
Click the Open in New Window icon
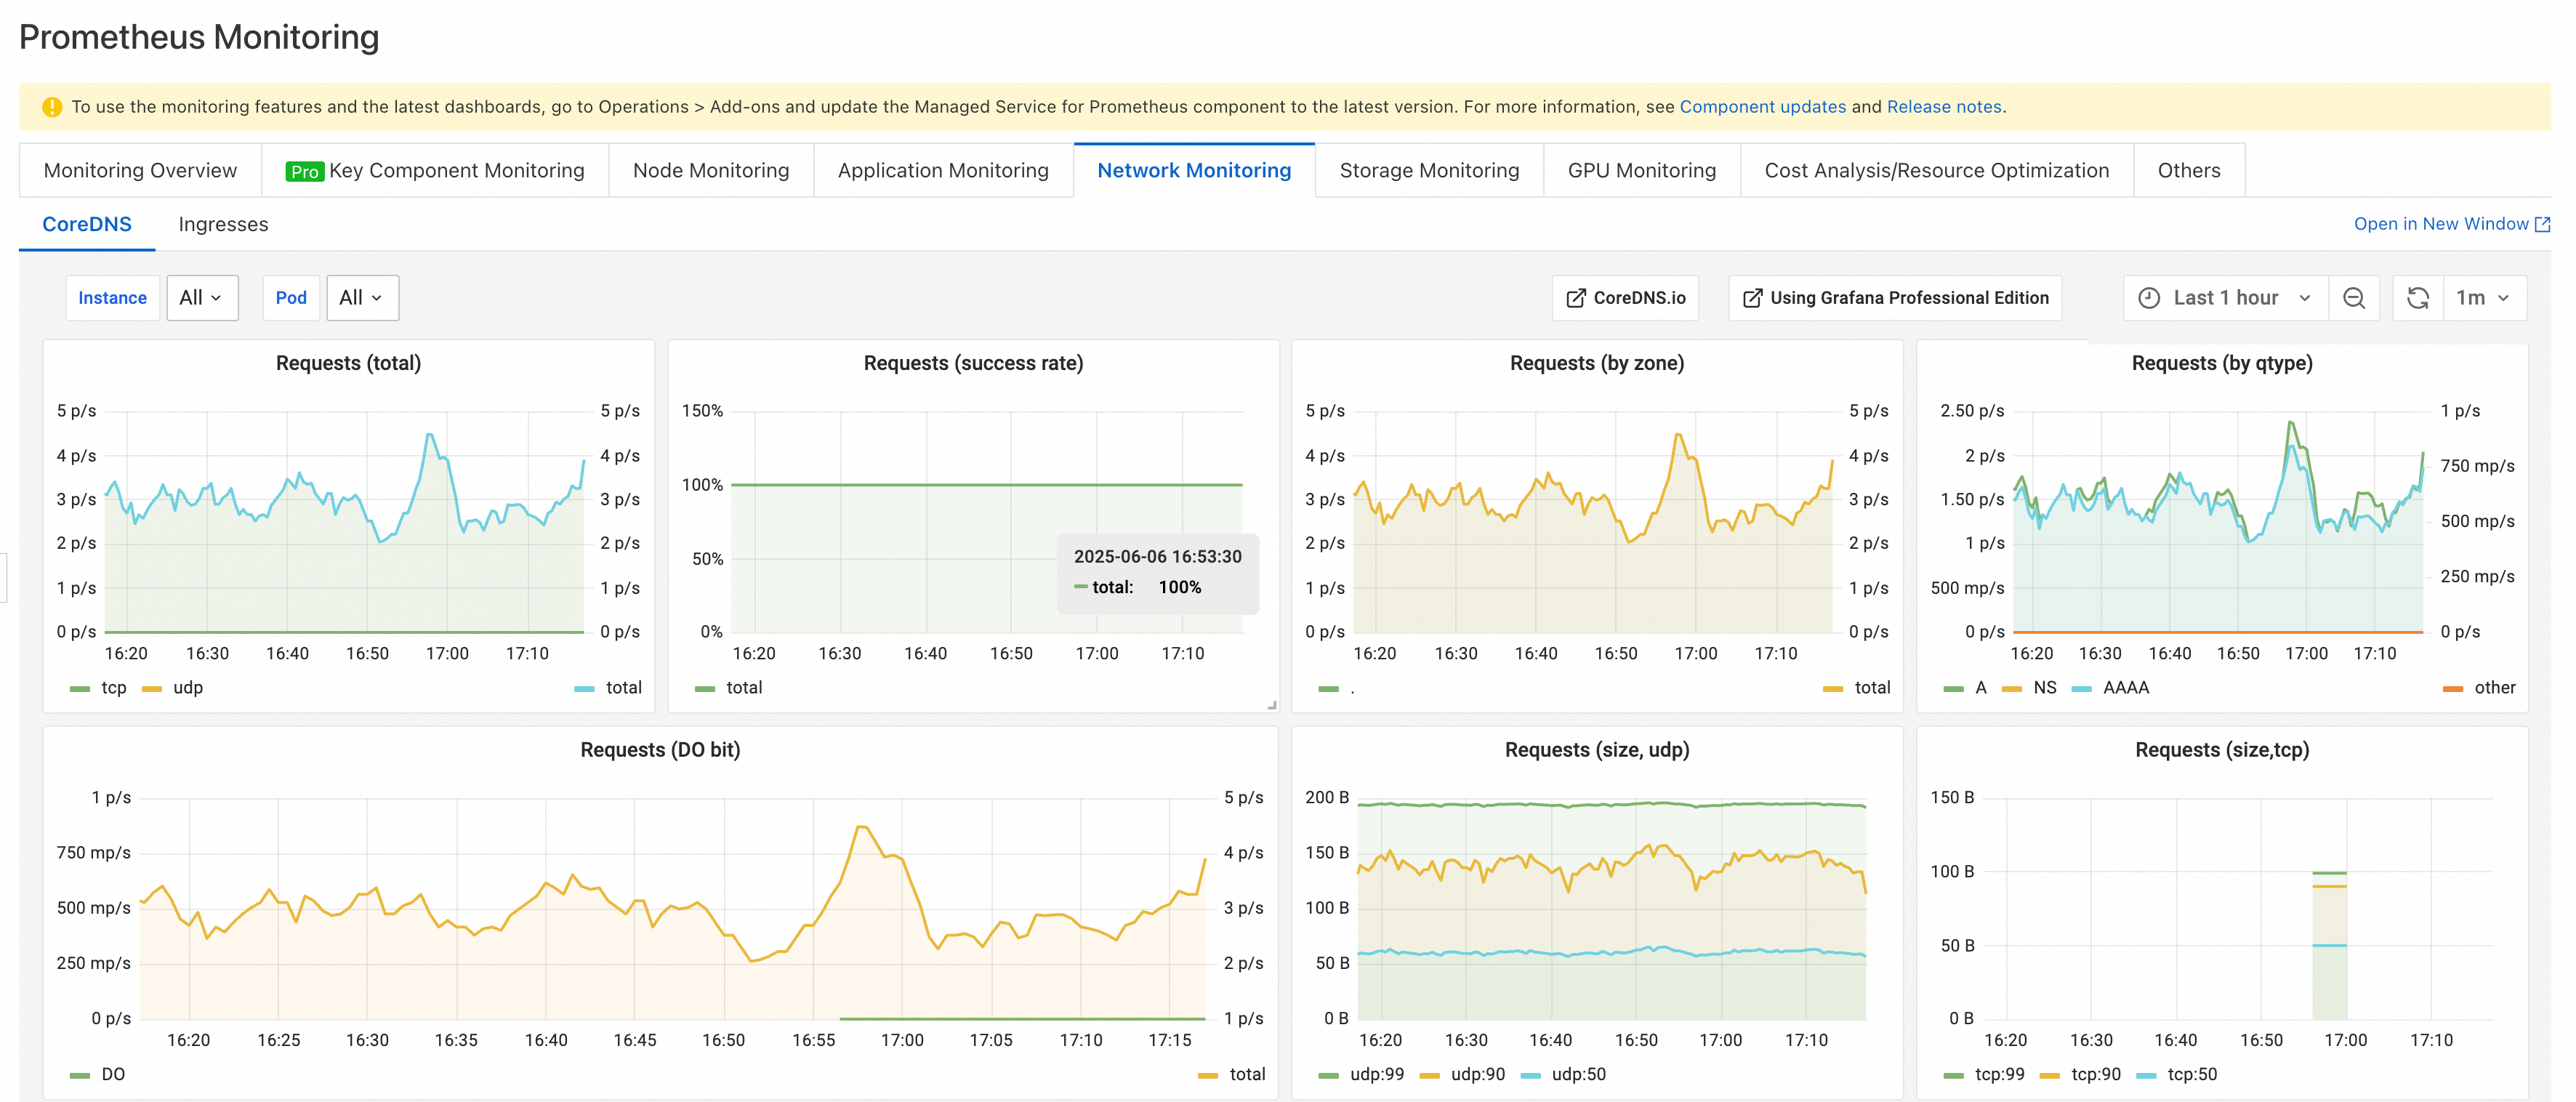[2542, 224]
